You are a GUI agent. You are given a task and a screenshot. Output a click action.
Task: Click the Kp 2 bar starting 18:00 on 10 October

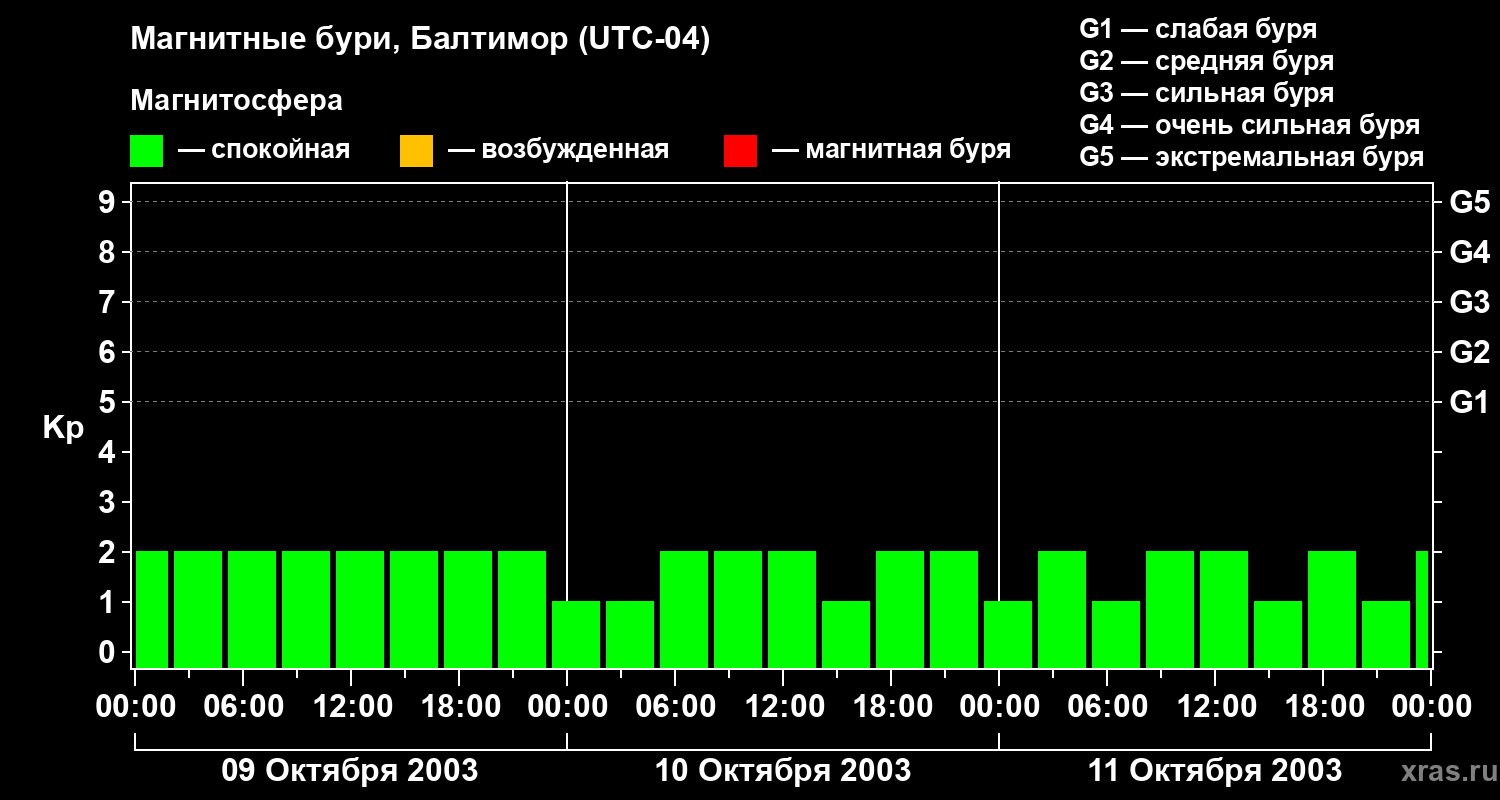[x=900, y=609]
